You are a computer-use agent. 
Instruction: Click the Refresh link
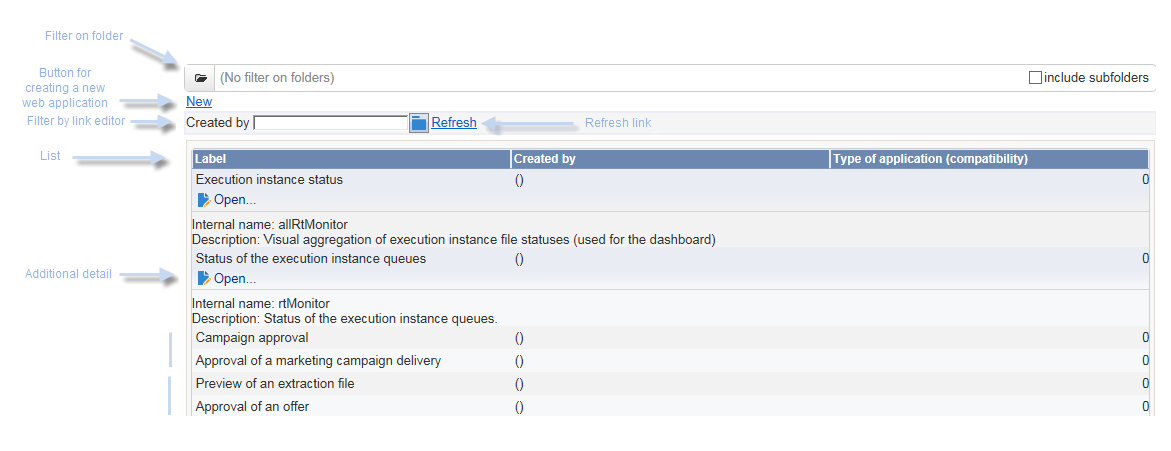(454, 122)
